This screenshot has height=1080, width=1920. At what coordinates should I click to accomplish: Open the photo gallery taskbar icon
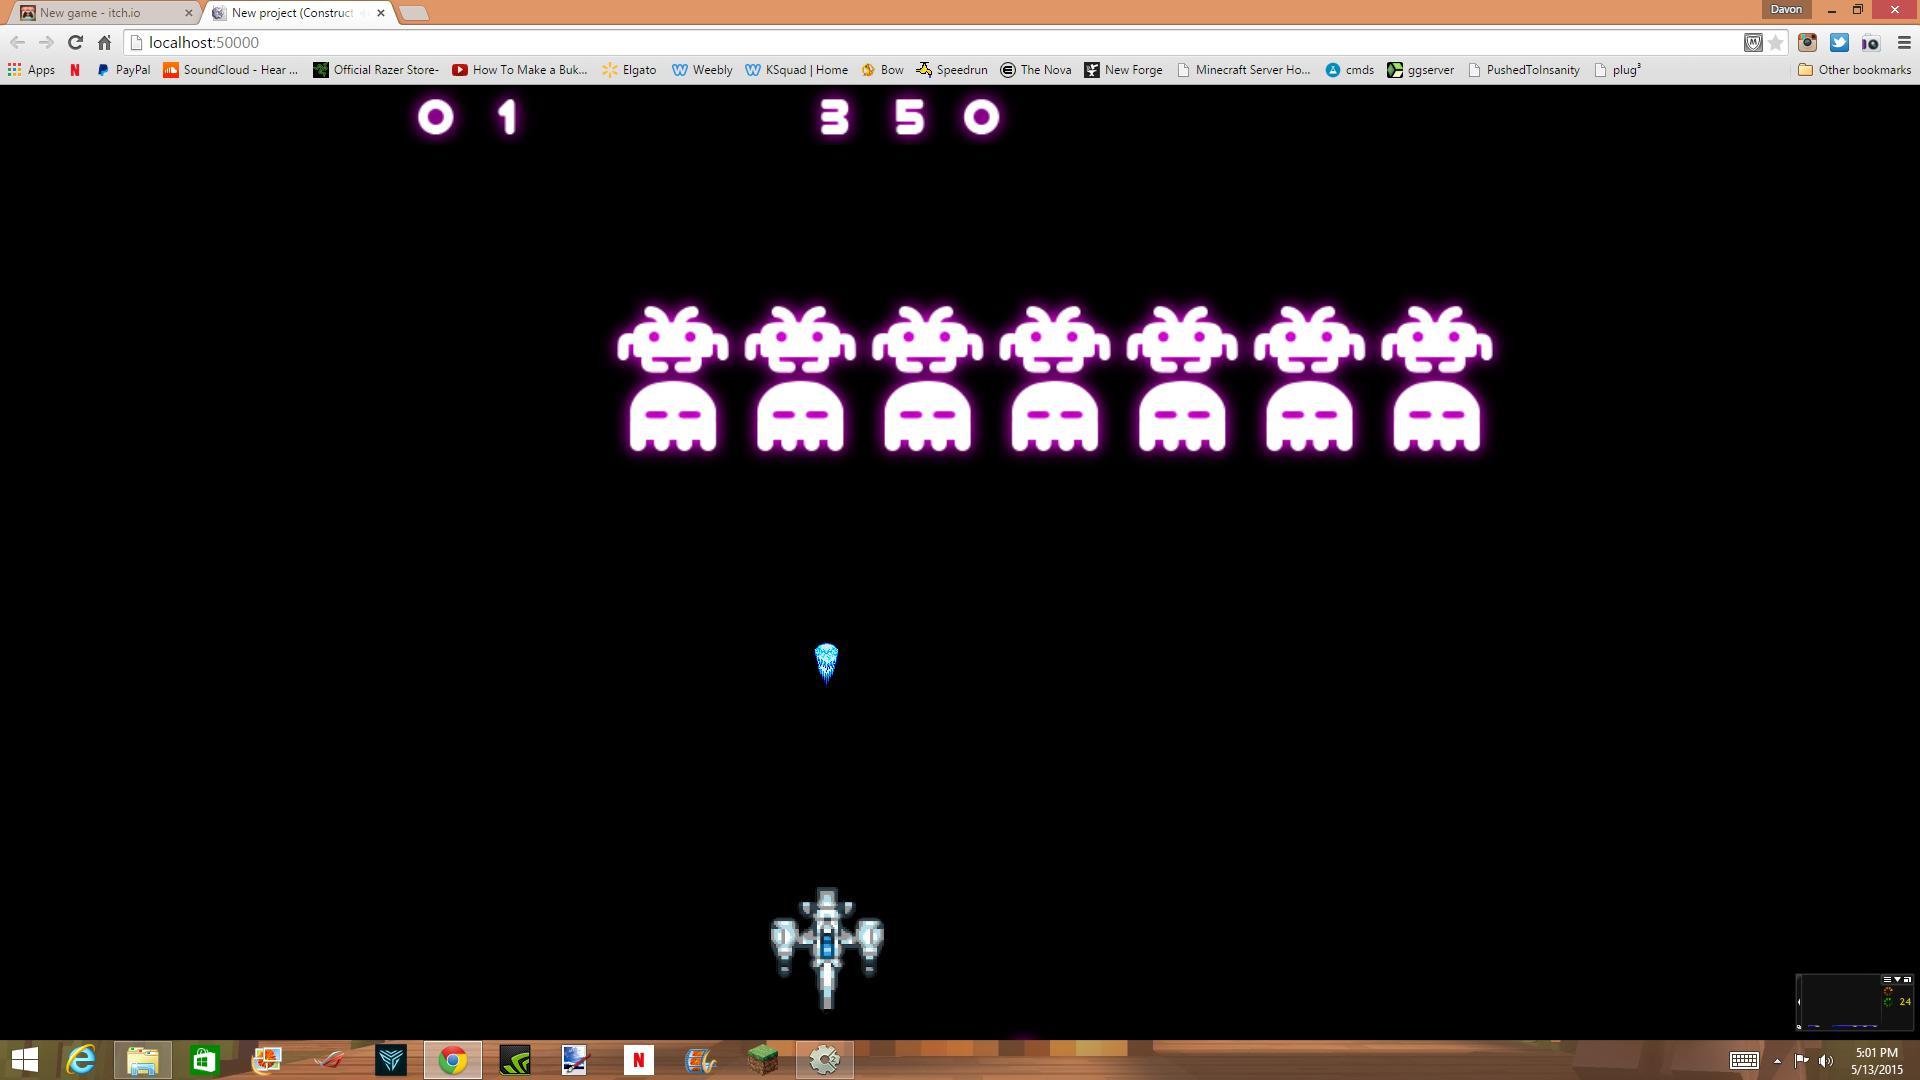click(x=266, y=1060)
